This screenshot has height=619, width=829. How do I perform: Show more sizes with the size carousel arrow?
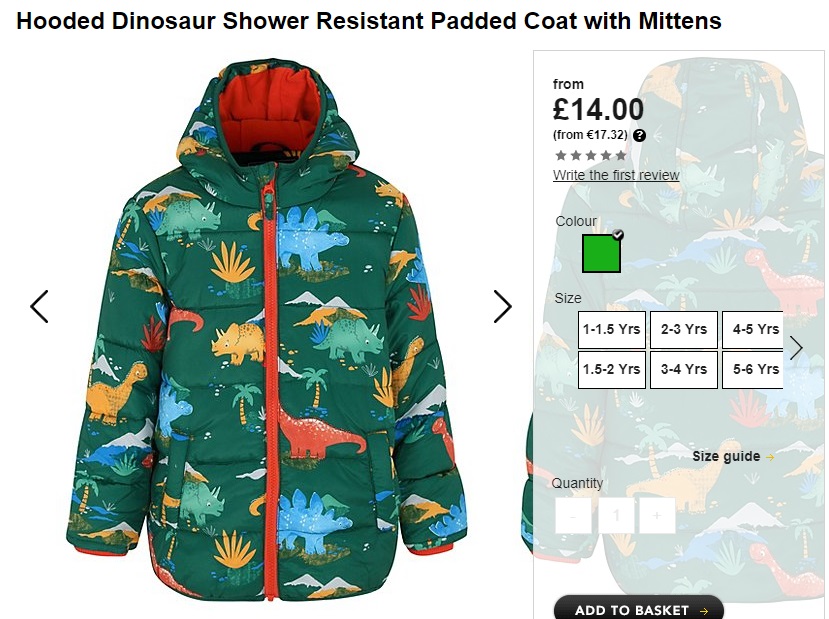(x=796, y=348)
